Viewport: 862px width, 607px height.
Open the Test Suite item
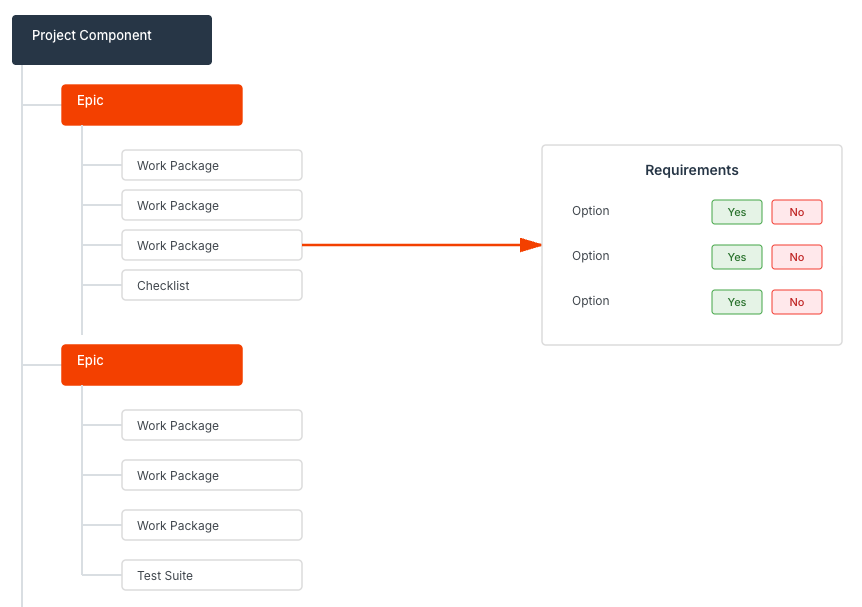click(211, 576)
